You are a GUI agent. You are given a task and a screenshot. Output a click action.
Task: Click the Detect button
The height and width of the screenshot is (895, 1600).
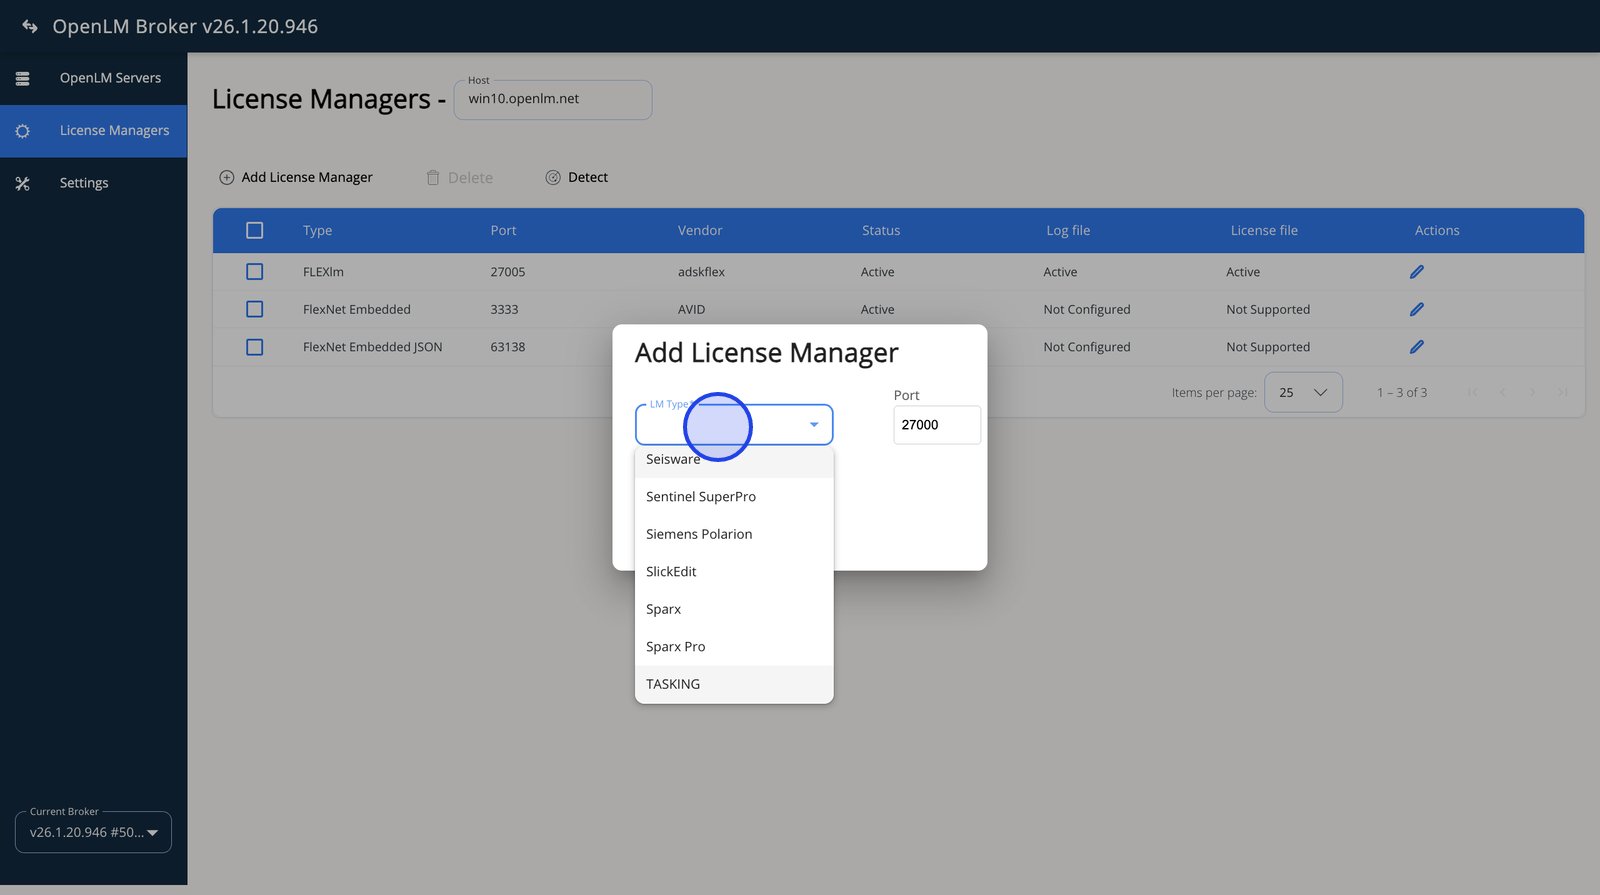577,177
